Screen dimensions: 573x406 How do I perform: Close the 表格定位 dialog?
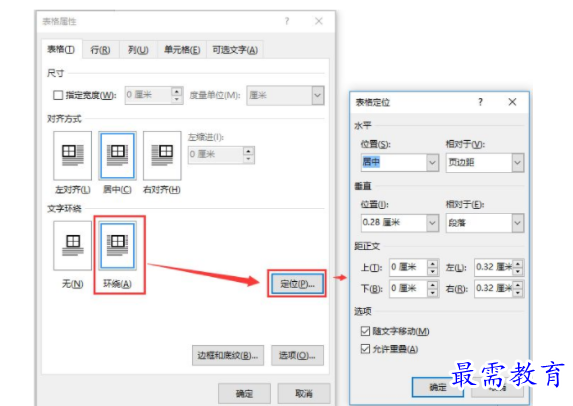point(512,102)
